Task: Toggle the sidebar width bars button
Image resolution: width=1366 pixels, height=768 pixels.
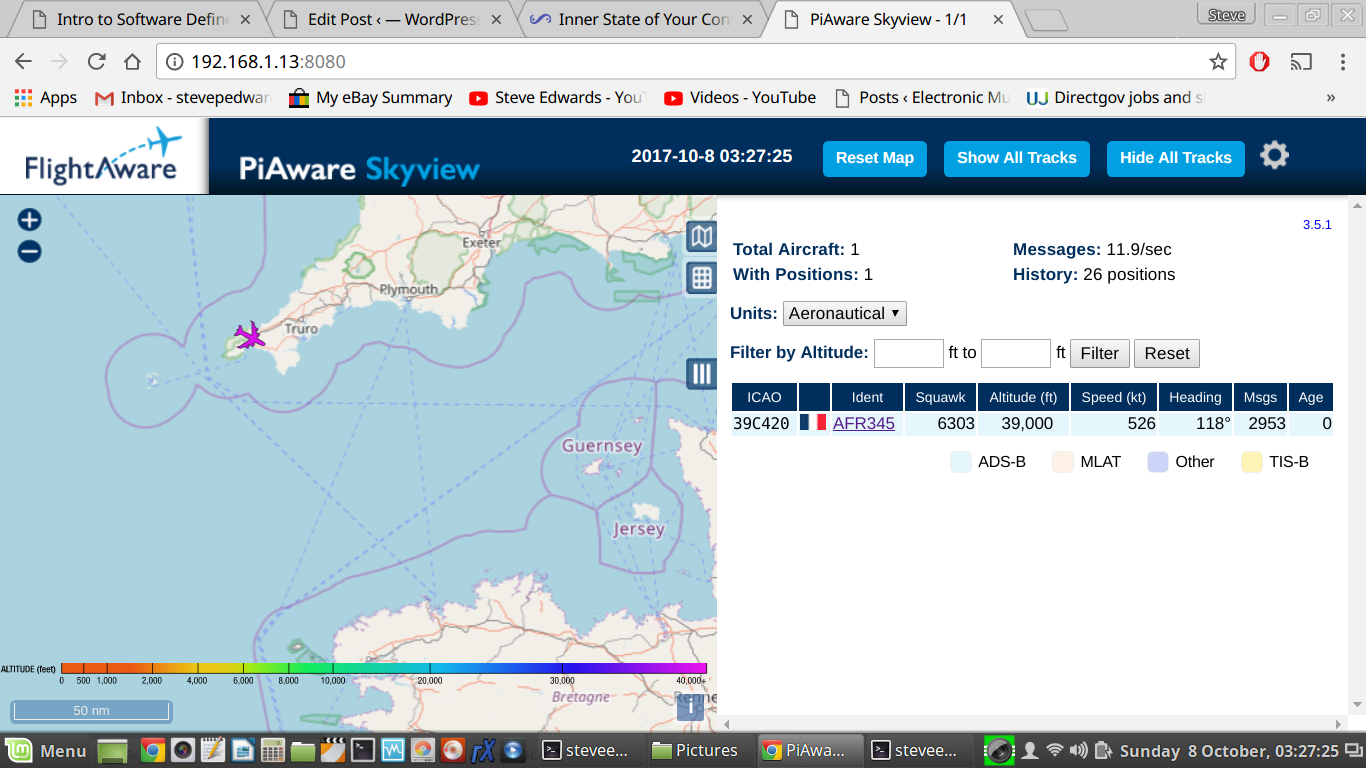Action: point(702,374)
